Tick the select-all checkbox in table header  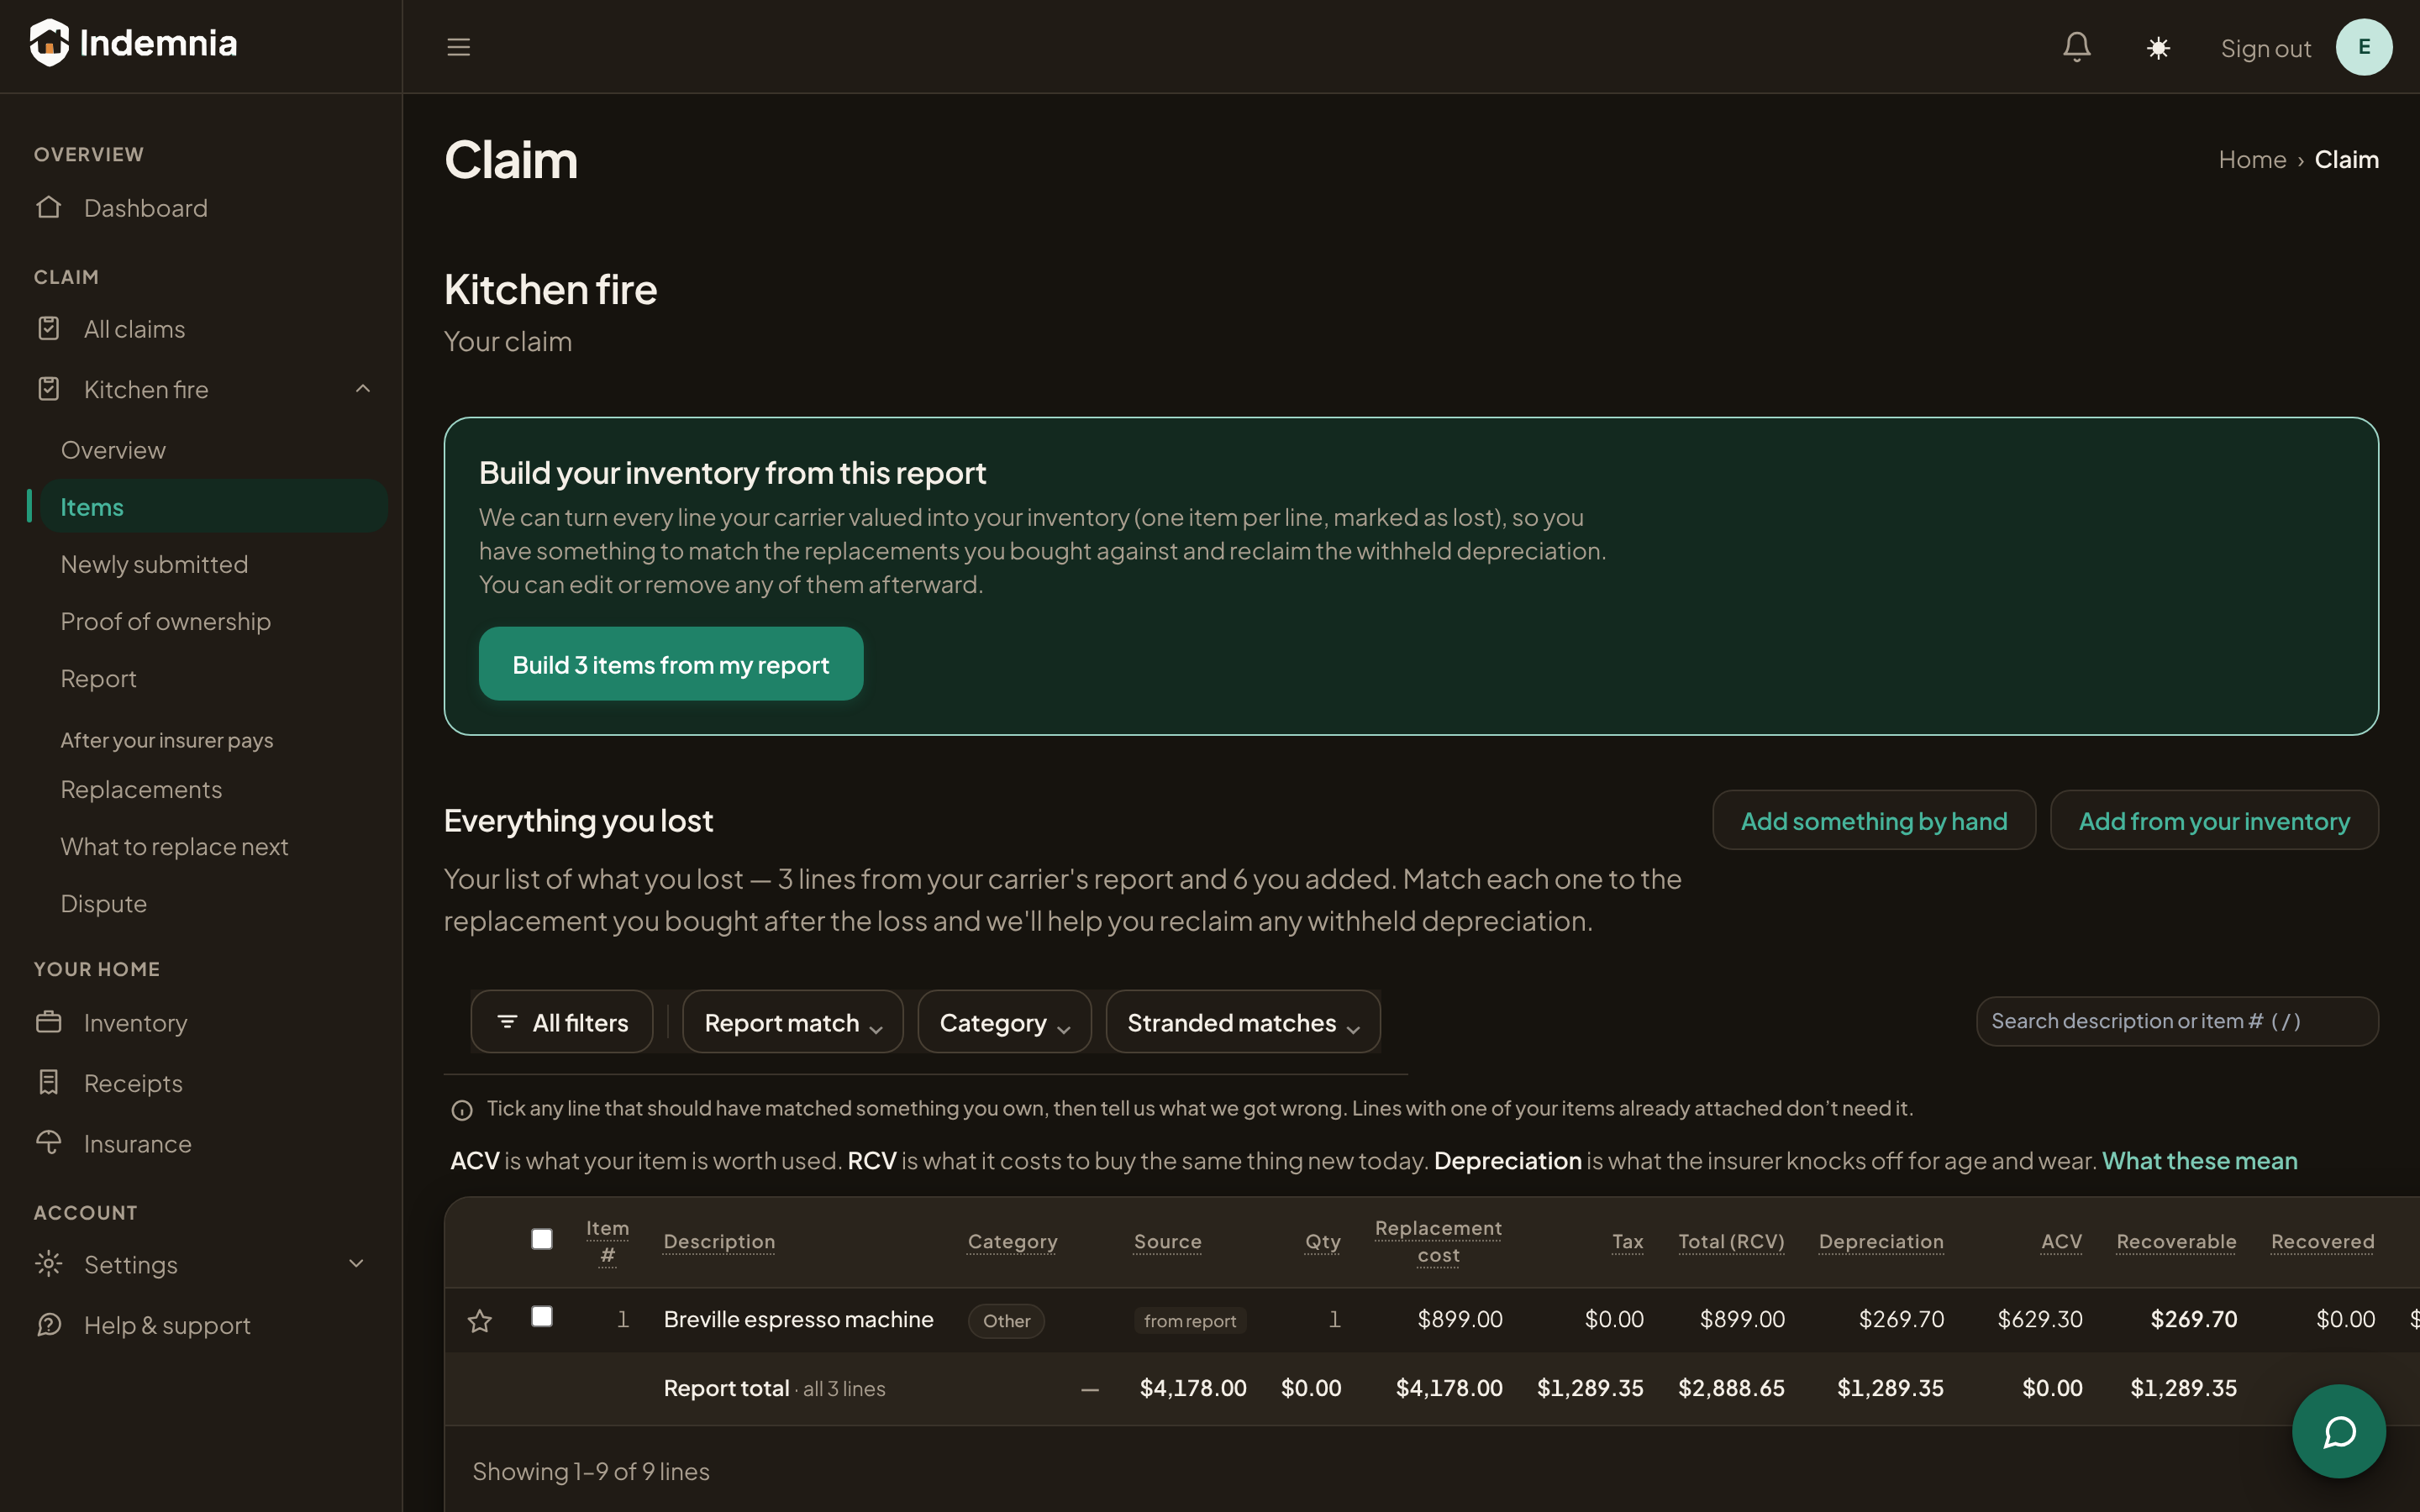click(542, 1239)
